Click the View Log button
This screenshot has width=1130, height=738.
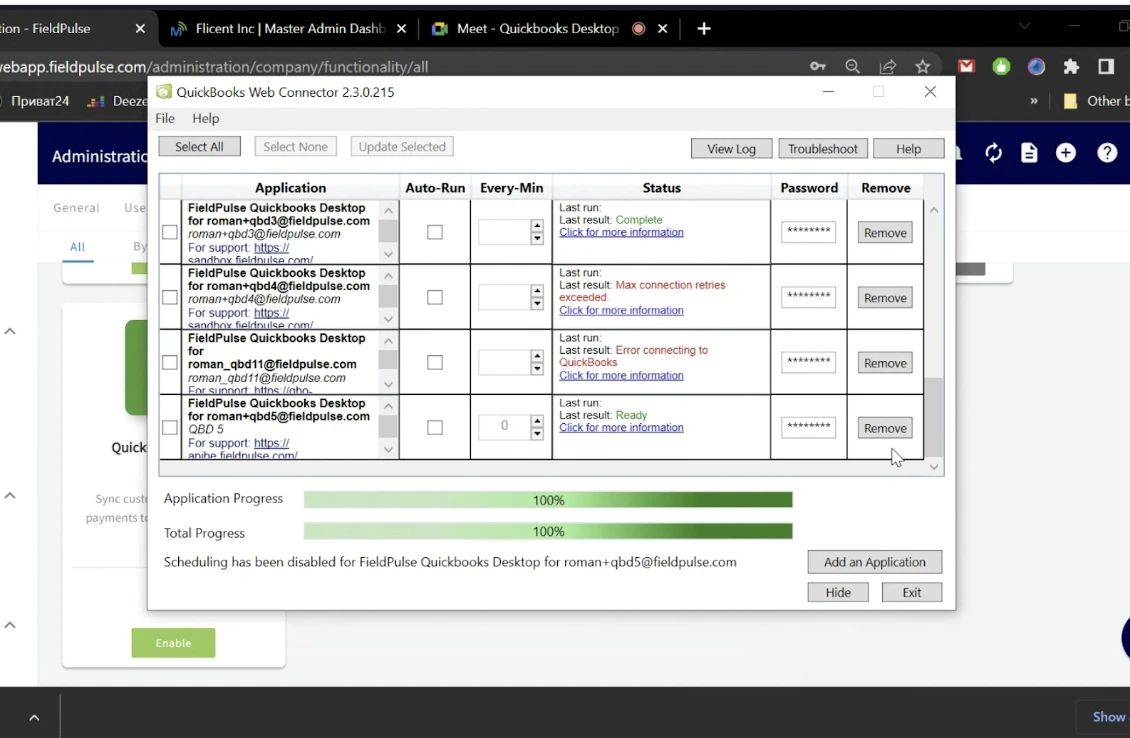click(731, 148)
